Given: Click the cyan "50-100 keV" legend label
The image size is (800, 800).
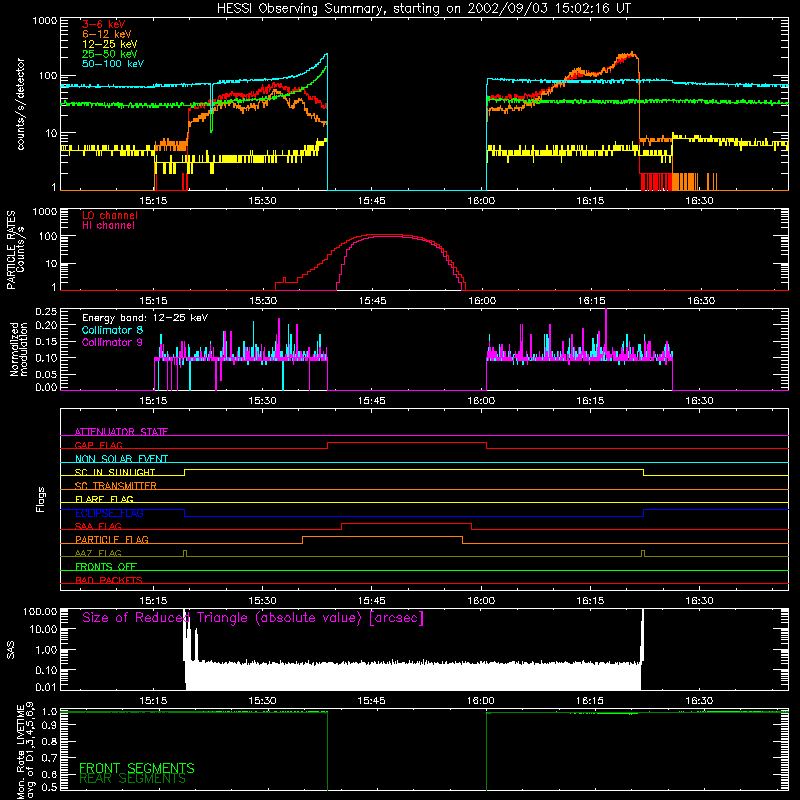Looking at the screenshot, I should pos(113,64).
